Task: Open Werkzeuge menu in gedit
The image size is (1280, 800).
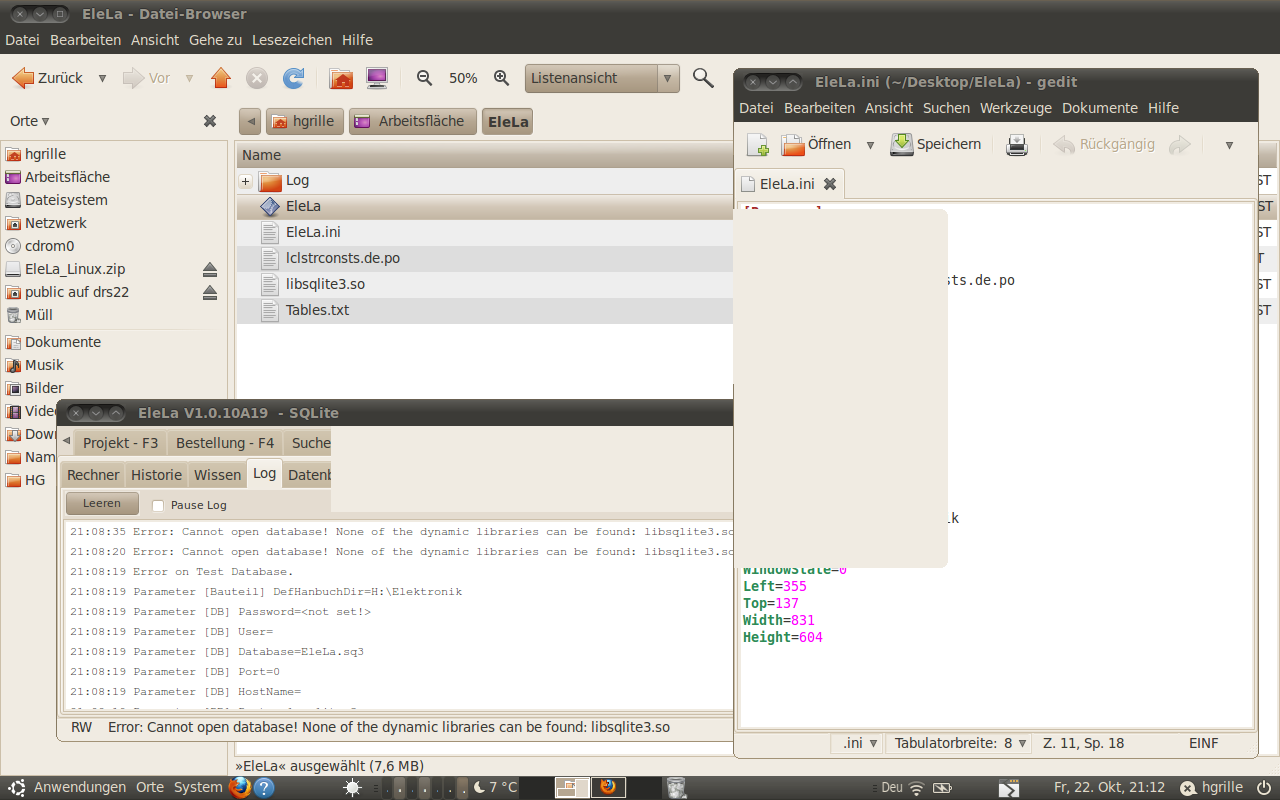Action: (x=1016, y=108)
